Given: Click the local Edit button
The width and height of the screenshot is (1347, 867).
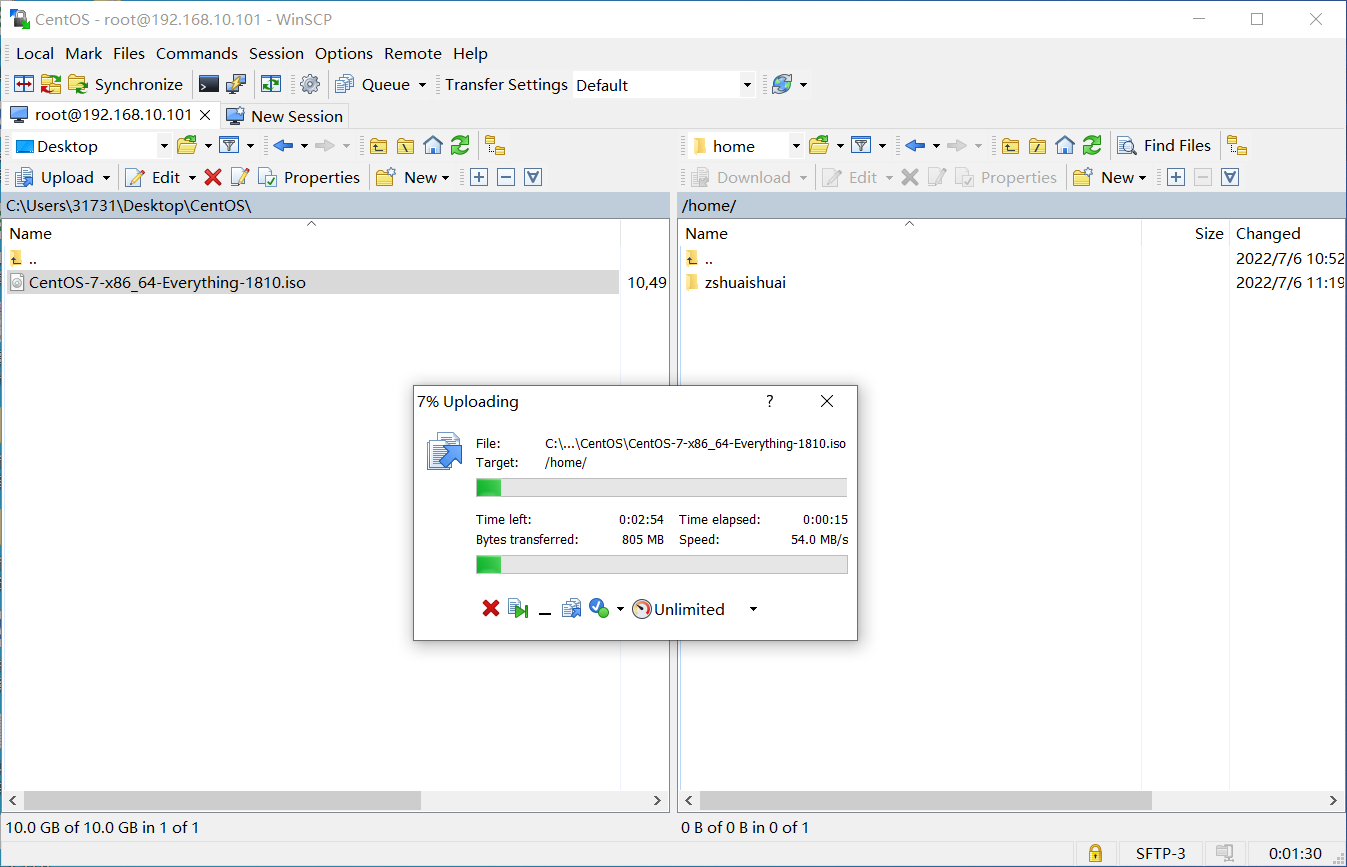Looking at the screenshot, I should pyautogui.click(x=153, y=177).
